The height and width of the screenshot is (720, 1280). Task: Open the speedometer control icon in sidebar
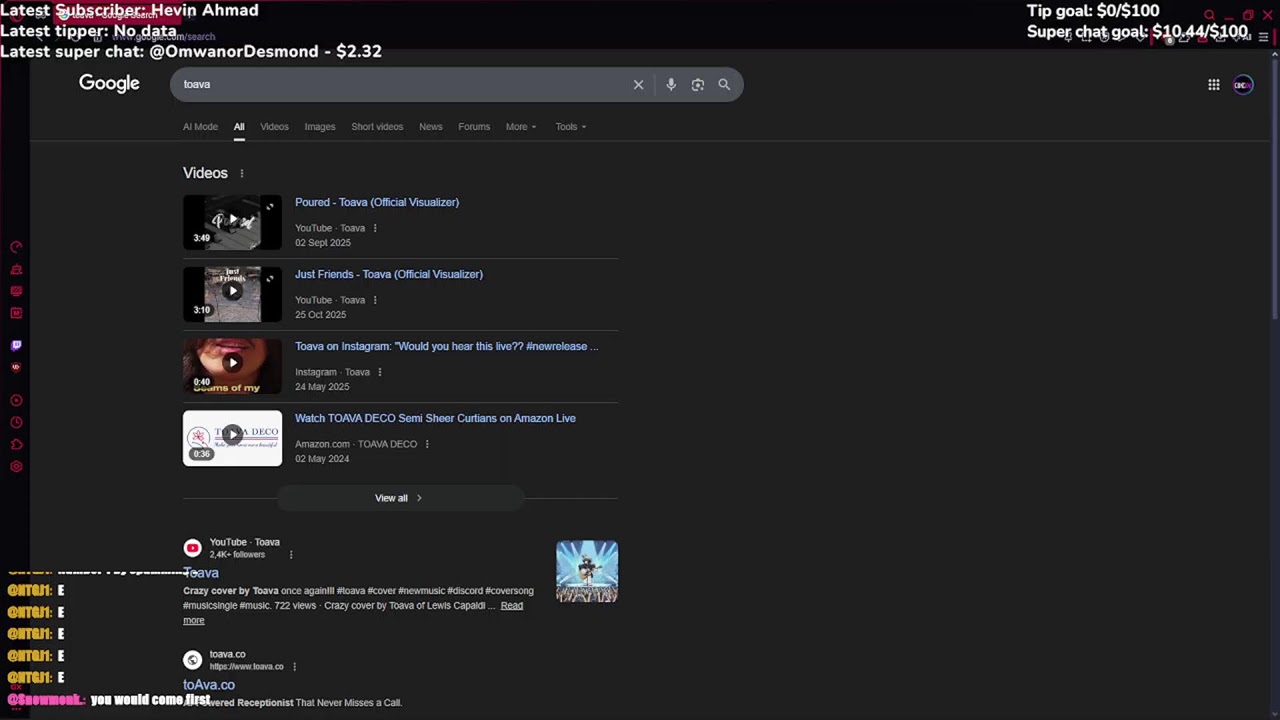pos(16,247)
